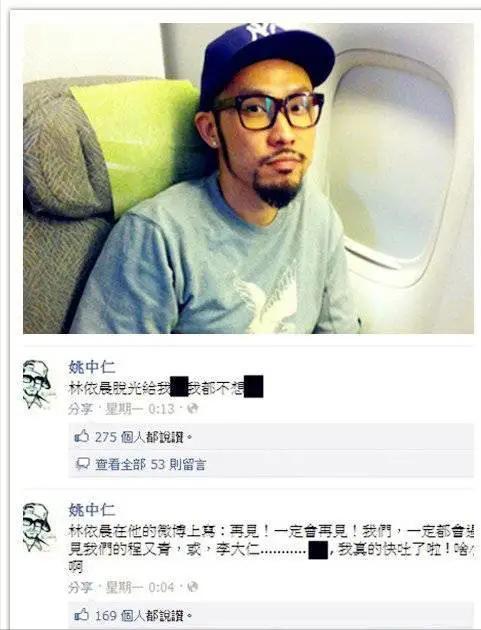Click second post's text about 微博
The image size is (481, 630).
pos(271,549)
